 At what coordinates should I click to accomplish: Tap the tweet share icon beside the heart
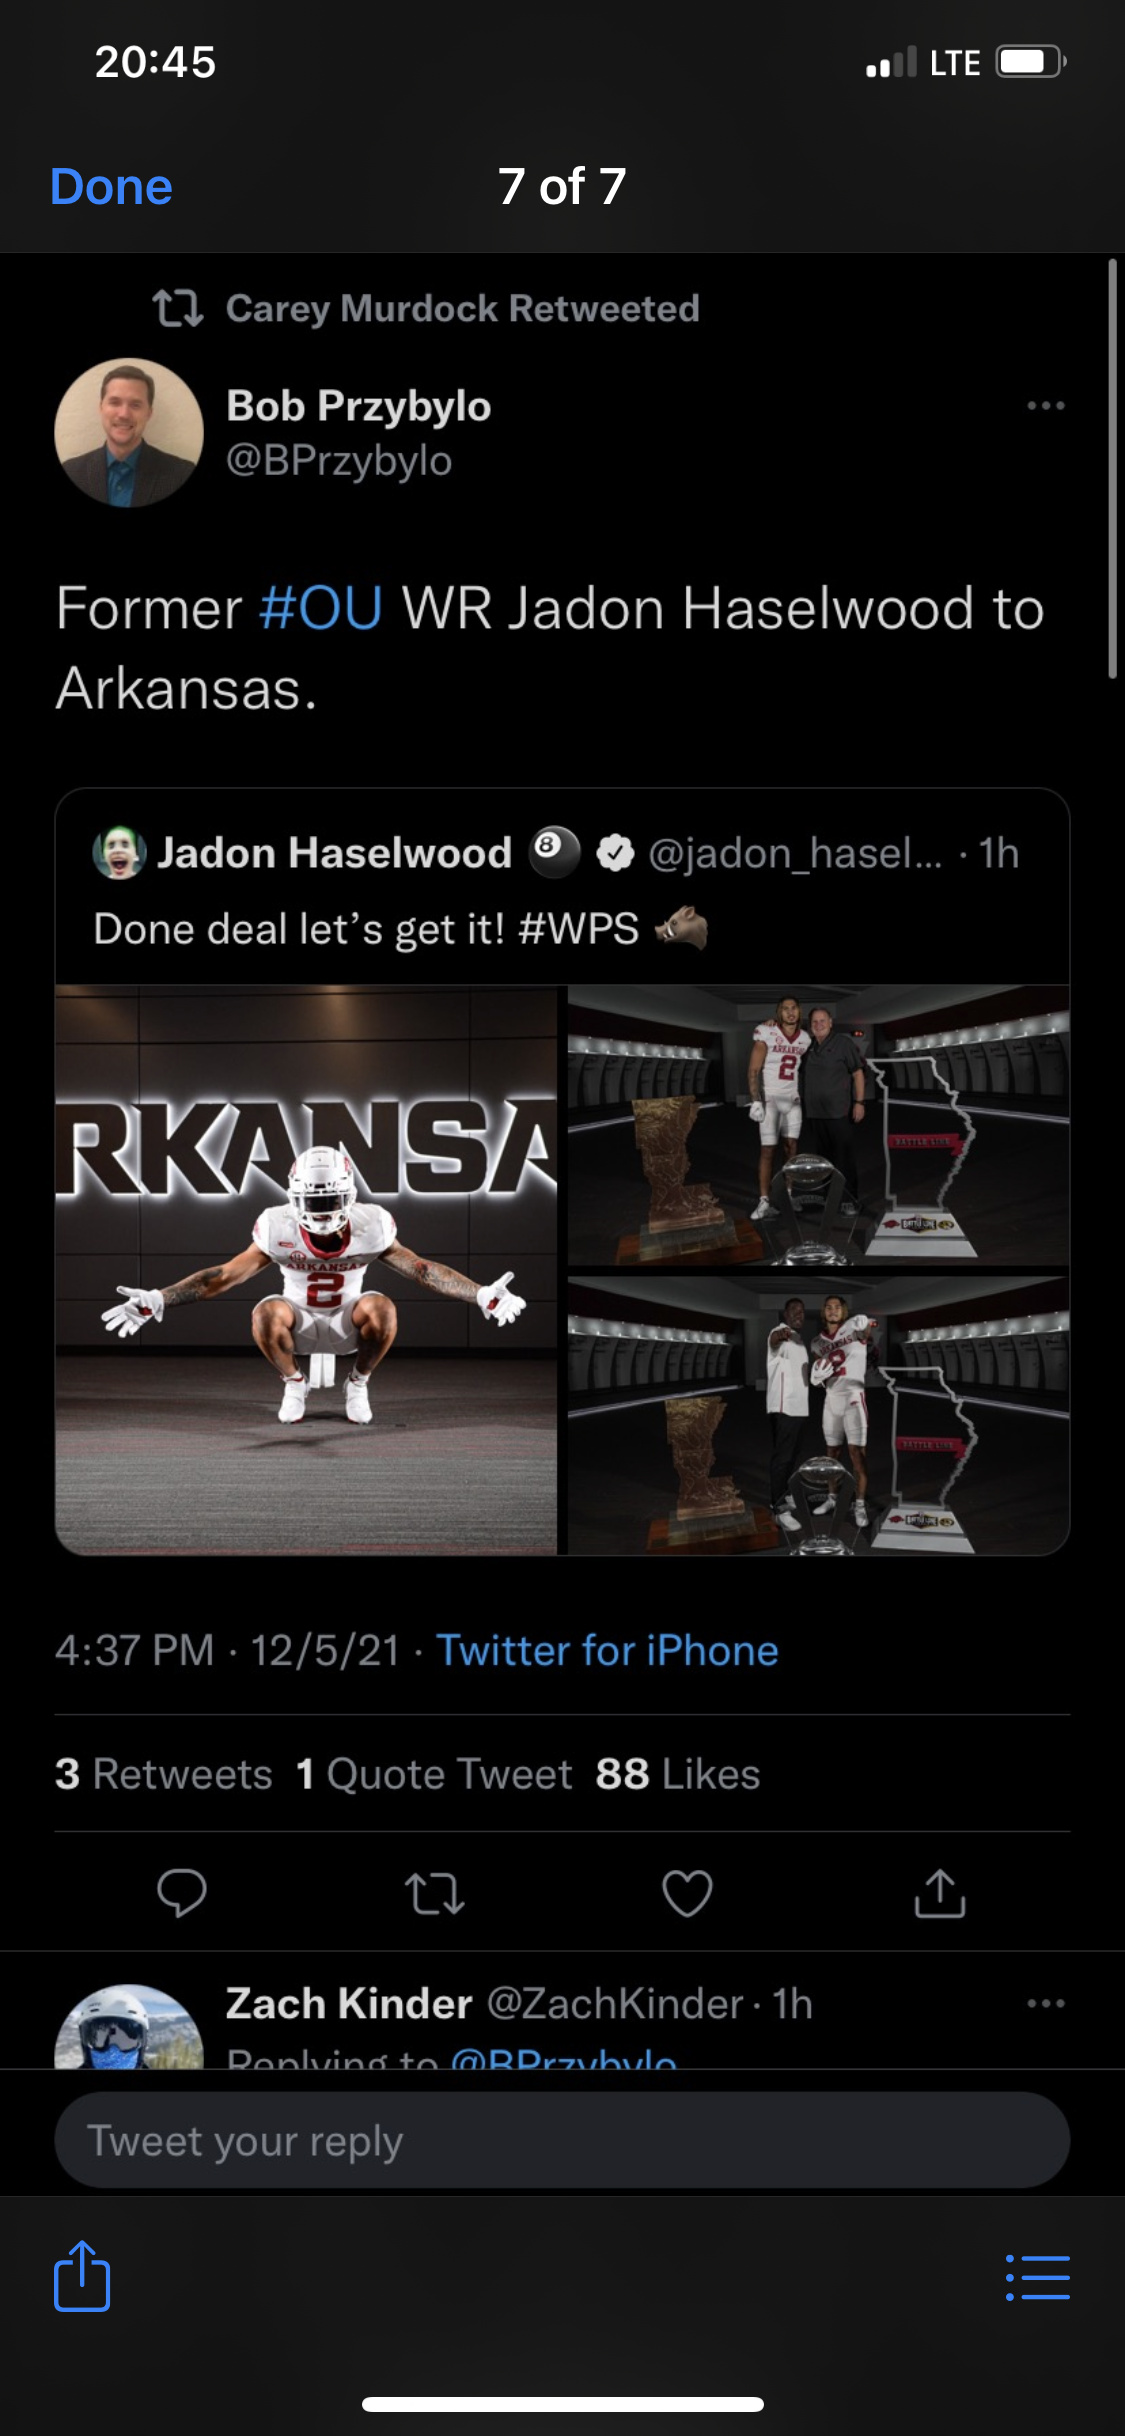coord(940,1892)
